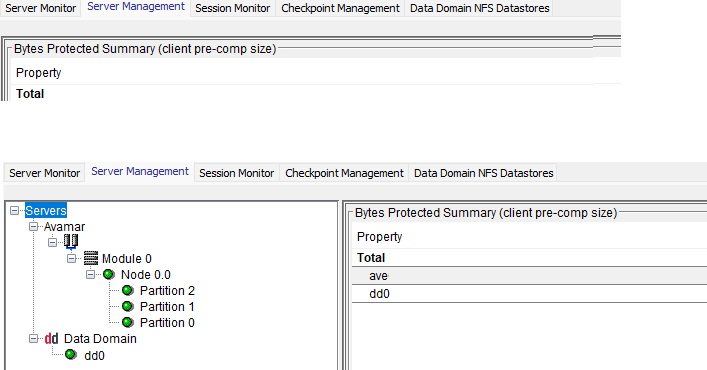Collapse the server rack icon node
This screenshot has height=370, width=707.
click(x=52, y=242)
